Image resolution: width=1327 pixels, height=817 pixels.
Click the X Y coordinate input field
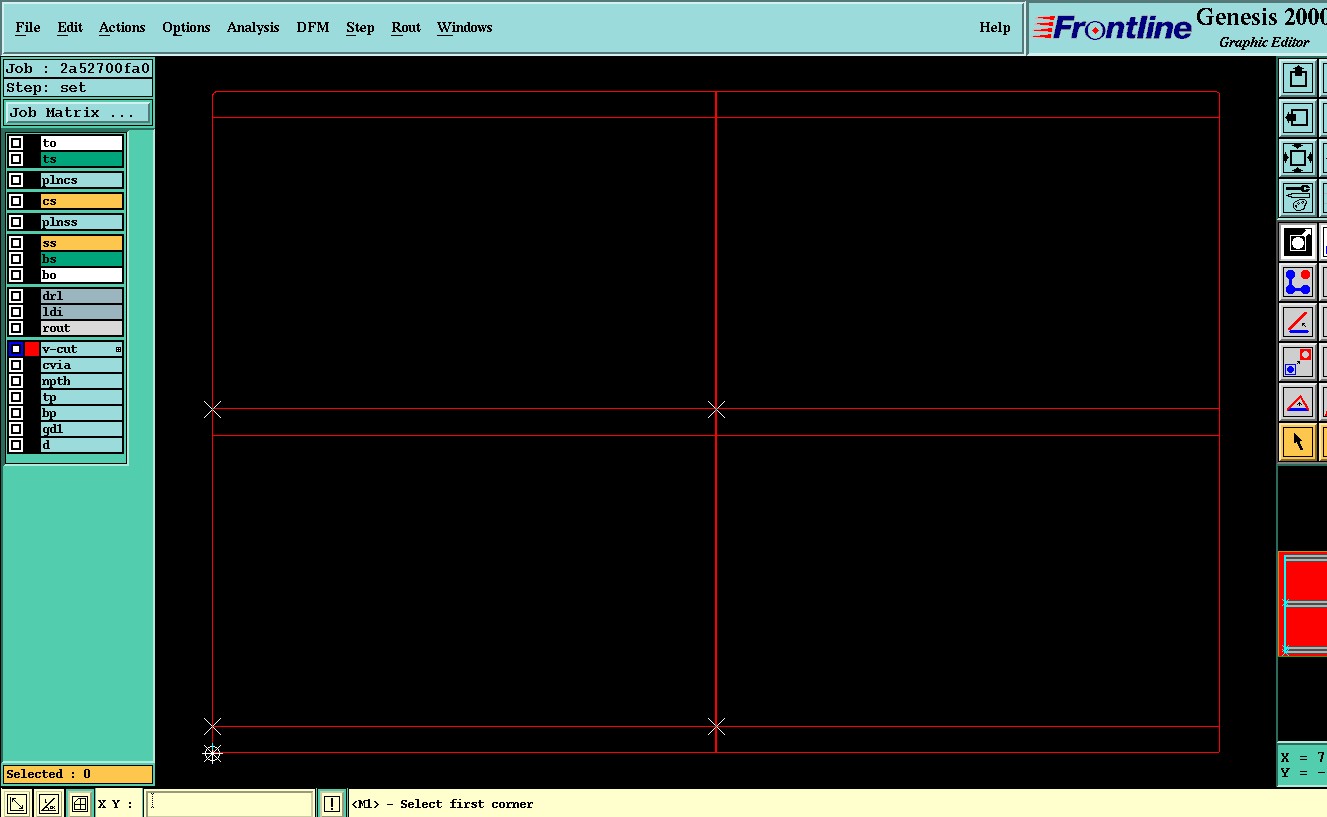(x=229, y=804)
